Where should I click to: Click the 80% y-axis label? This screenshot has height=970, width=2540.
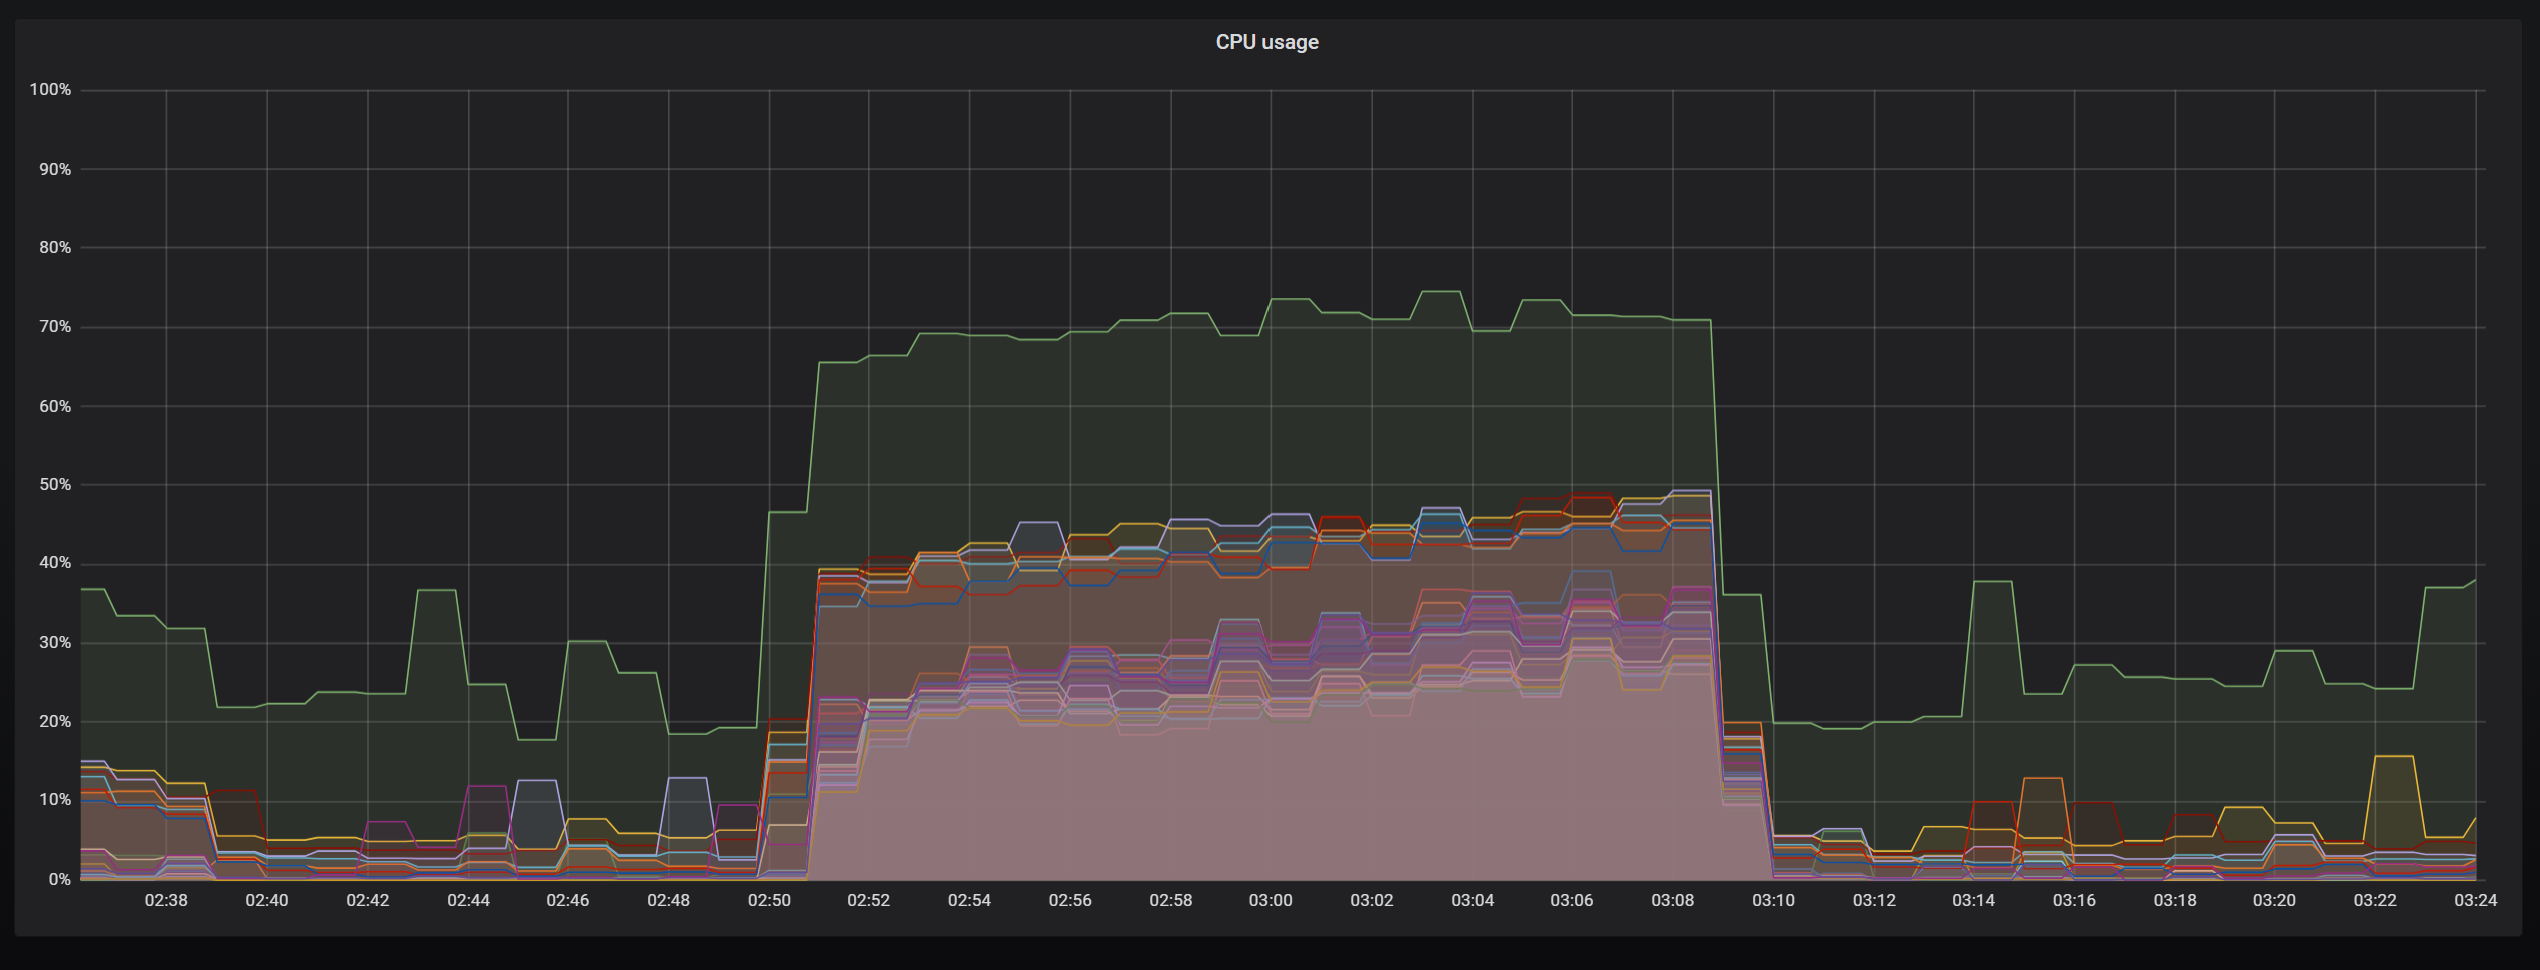55,248
